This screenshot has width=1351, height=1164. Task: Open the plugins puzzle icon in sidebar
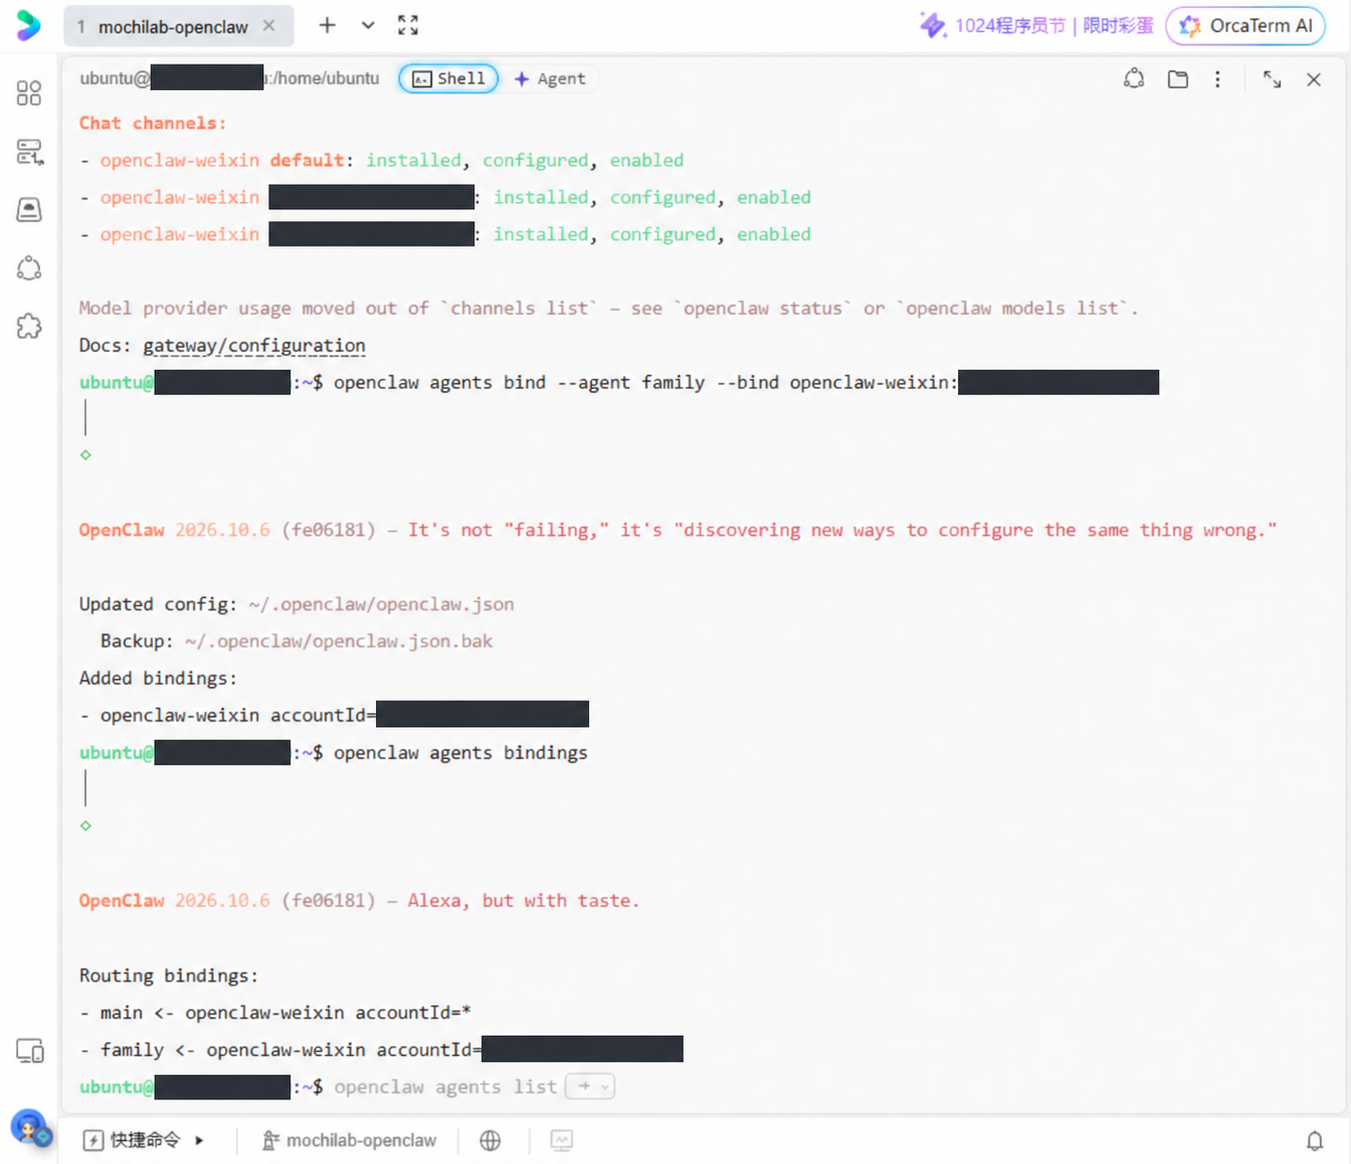(29, 326)
